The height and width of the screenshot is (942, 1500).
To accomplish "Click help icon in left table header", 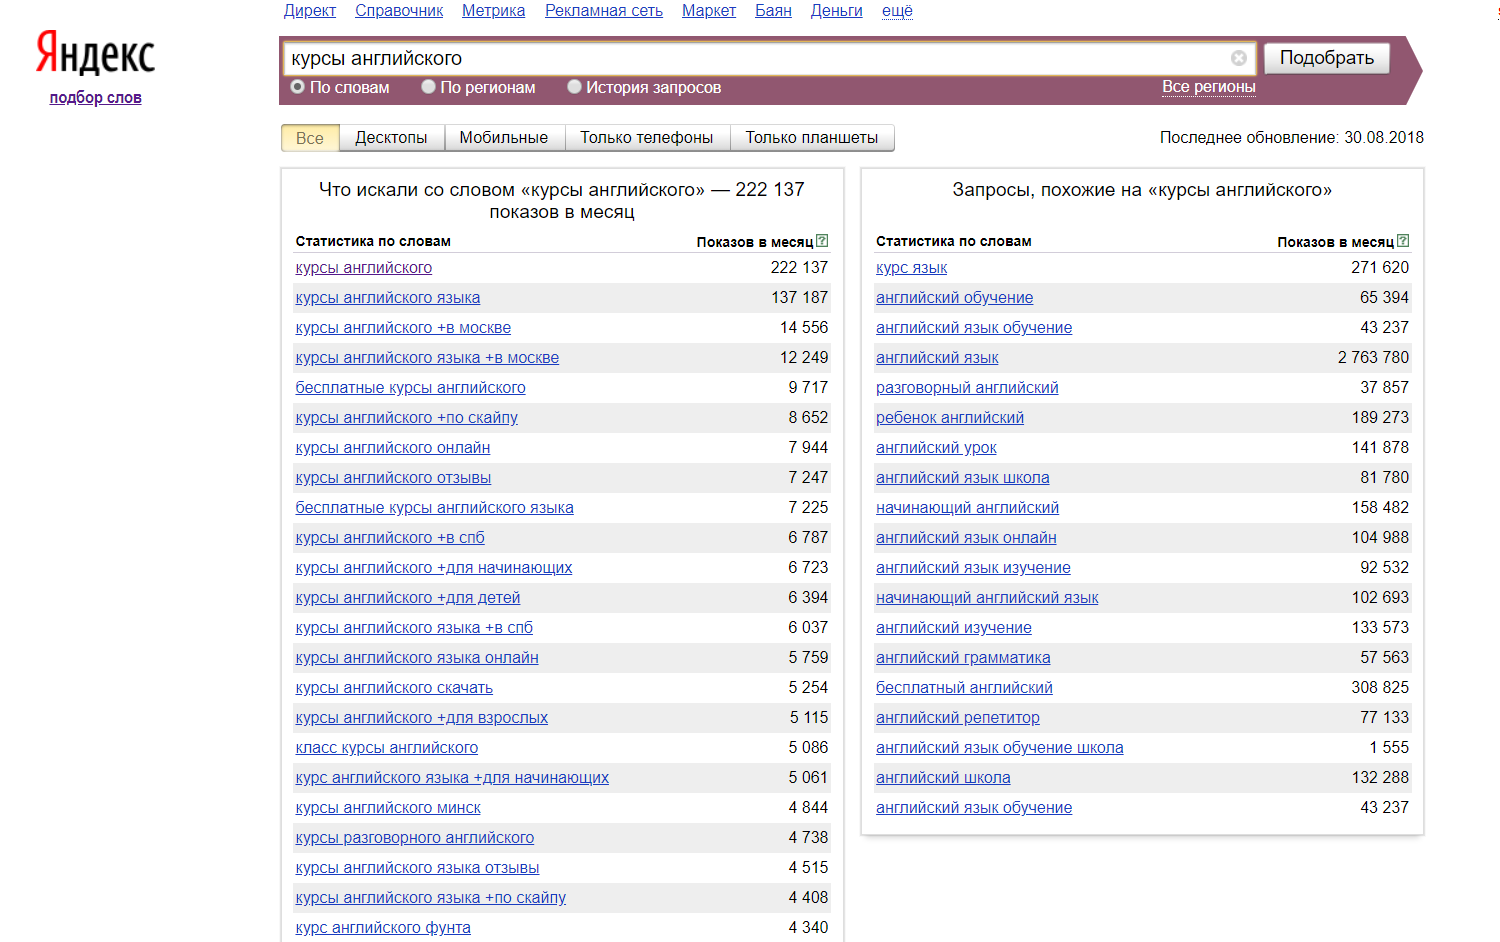I will (822, 241).
